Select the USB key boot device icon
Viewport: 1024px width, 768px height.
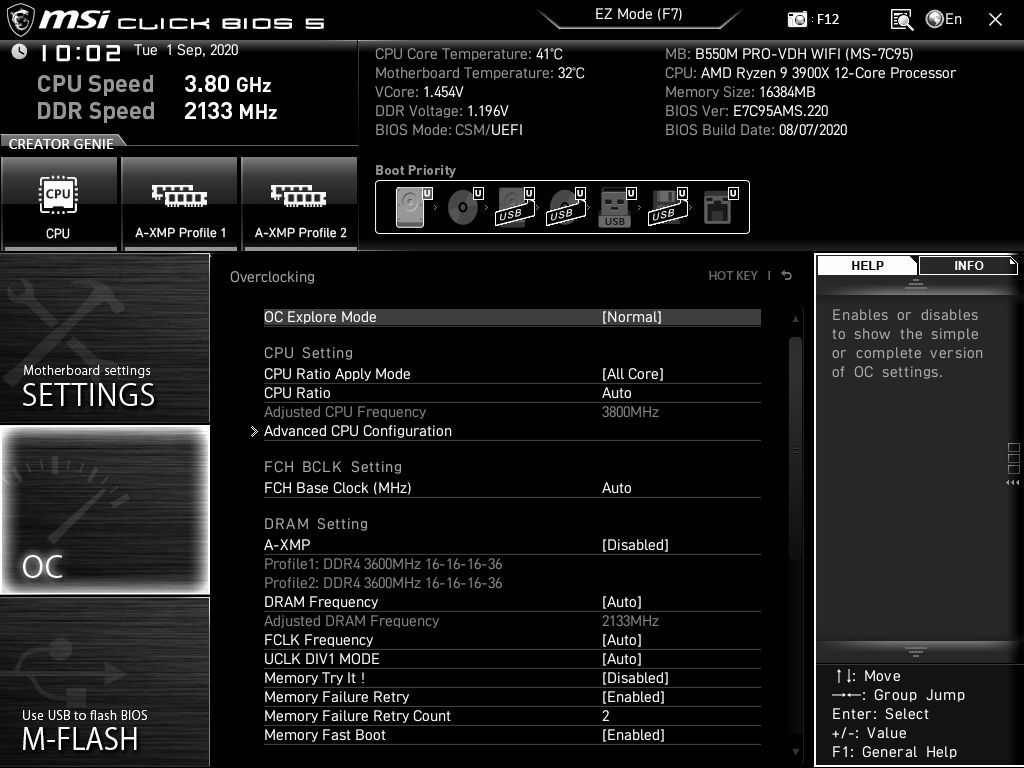[x=616, y=207]
